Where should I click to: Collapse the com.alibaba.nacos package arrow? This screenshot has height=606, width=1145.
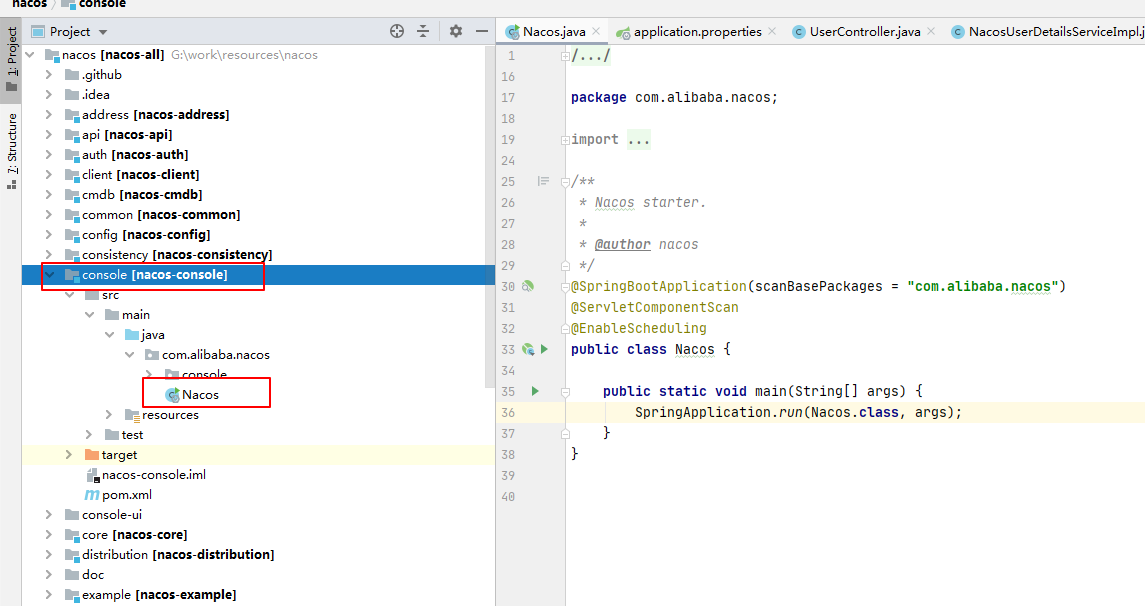click(129, 355)
